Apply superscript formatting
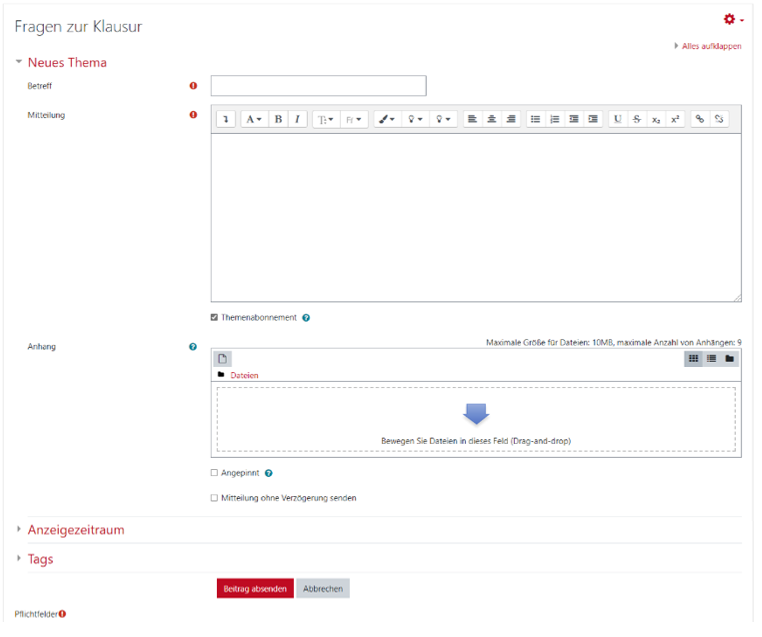The width and height of the screenshot is (762, 637). [x=675, y=119]
